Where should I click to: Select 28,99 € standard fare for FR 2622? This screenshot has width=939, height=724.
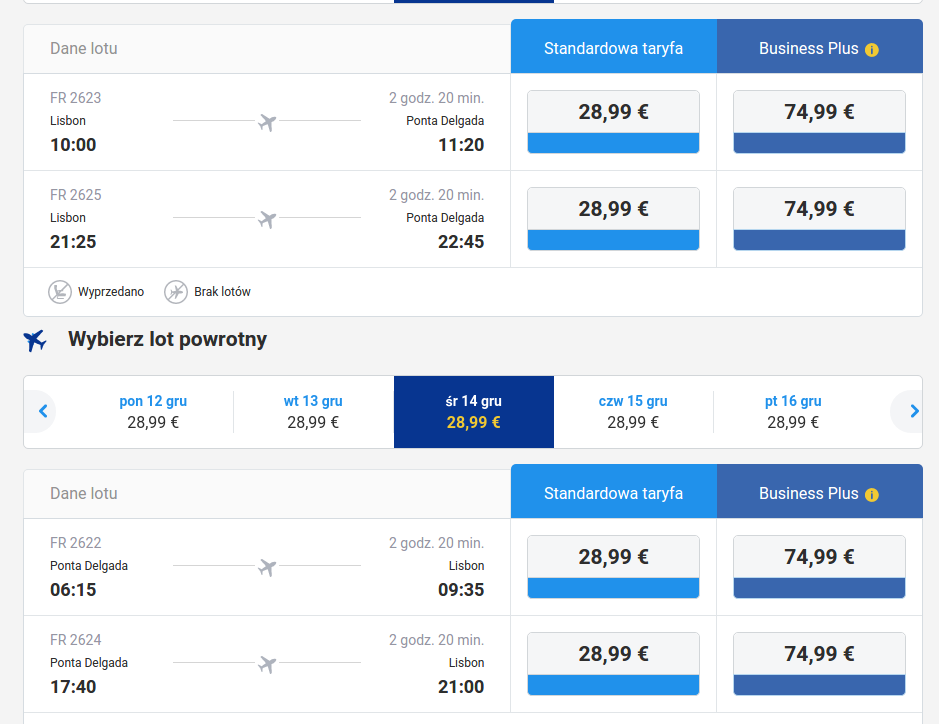click(613, 567)
